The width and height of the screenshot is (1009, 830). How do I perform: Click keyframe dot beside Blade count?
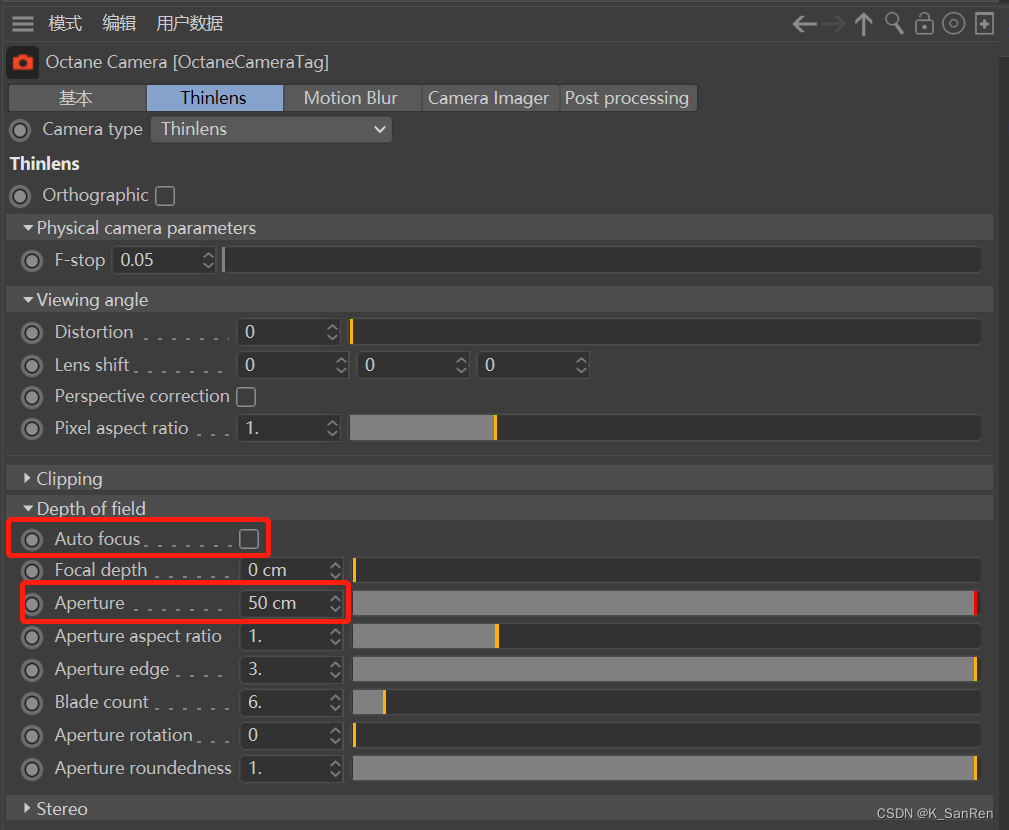(32, 703)
